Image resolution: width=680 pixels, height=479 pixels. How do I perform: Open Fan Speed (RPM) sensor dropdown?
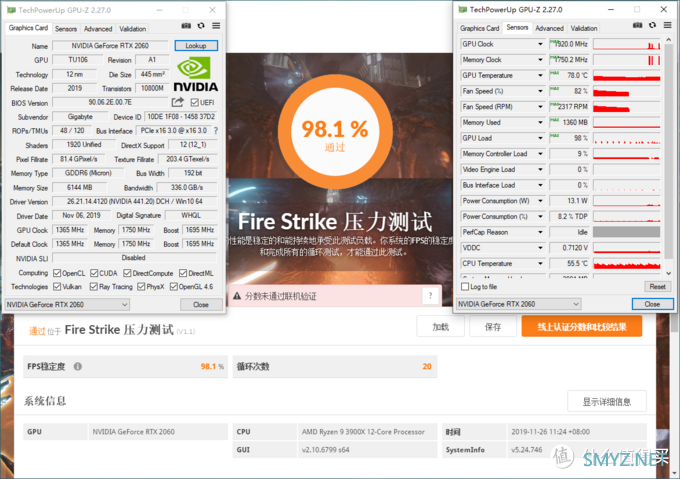[x=540, y=107]
